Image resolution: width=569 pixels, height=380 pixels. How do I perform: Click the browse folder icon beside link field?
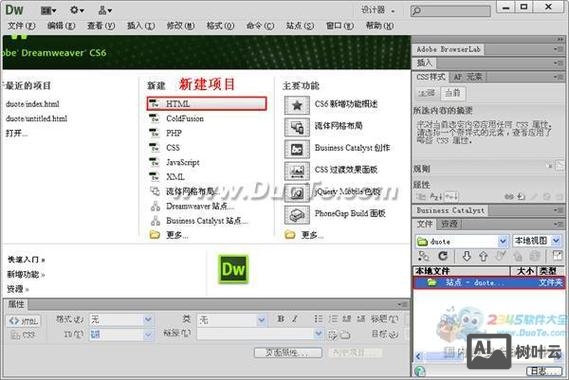tap(345, 334)
